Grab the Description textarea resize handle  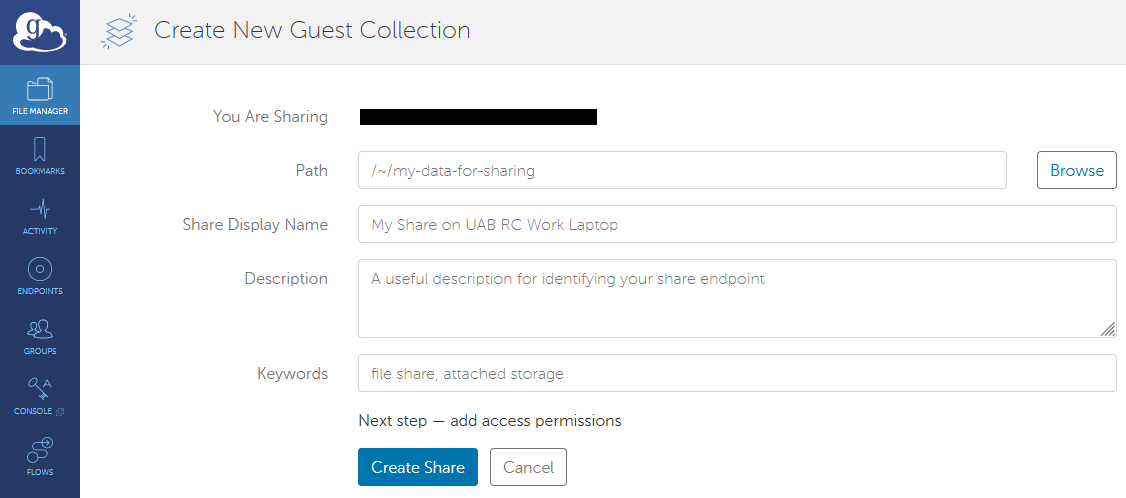click(x=1108, y=329)
